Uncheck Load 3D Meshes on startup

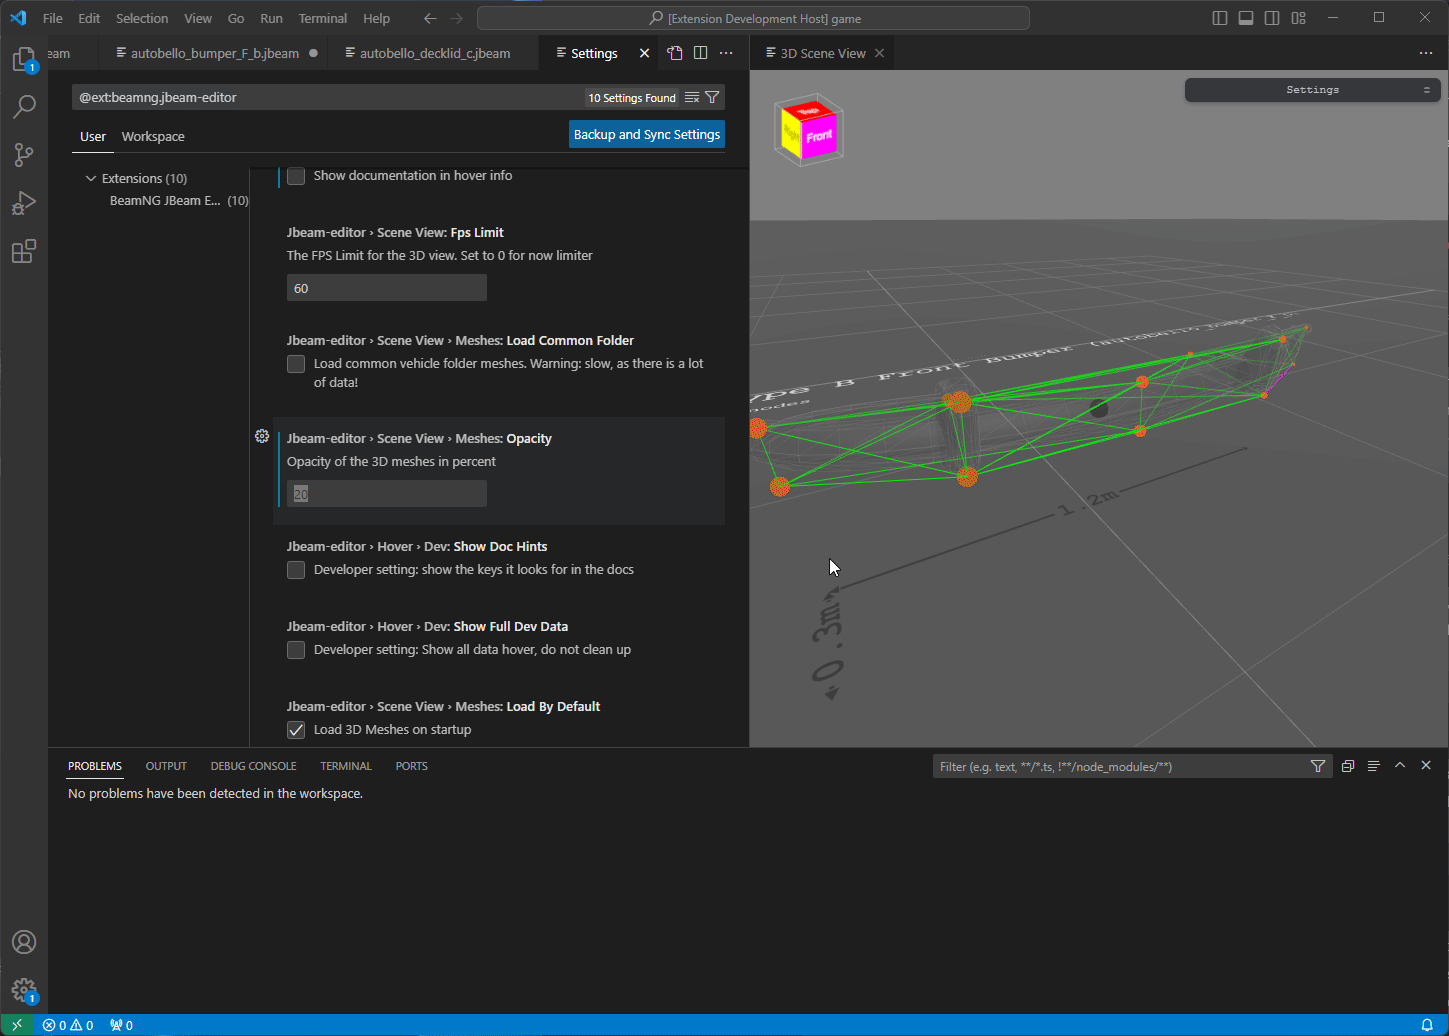(x=296, y=730)
